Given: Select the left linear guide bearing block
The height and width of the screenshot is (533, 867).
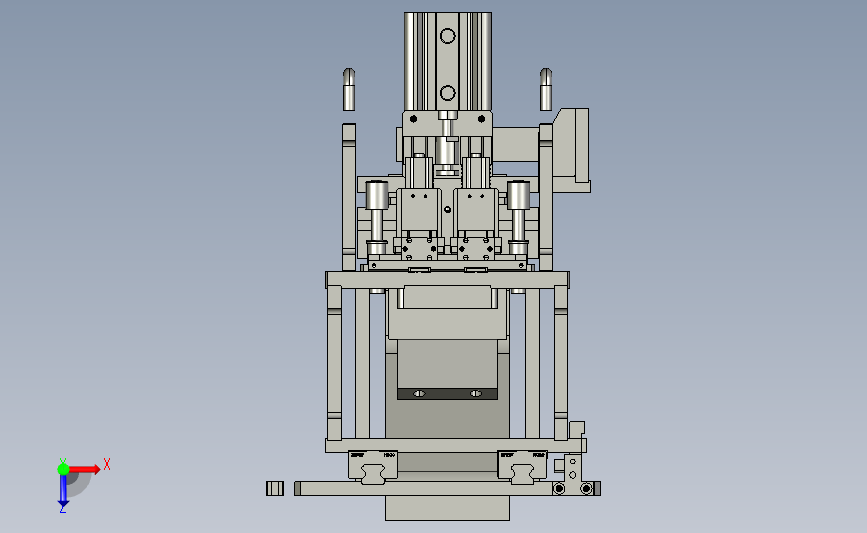Looking at the screenshot, I should pyautogui.click(x=372, y=466).
